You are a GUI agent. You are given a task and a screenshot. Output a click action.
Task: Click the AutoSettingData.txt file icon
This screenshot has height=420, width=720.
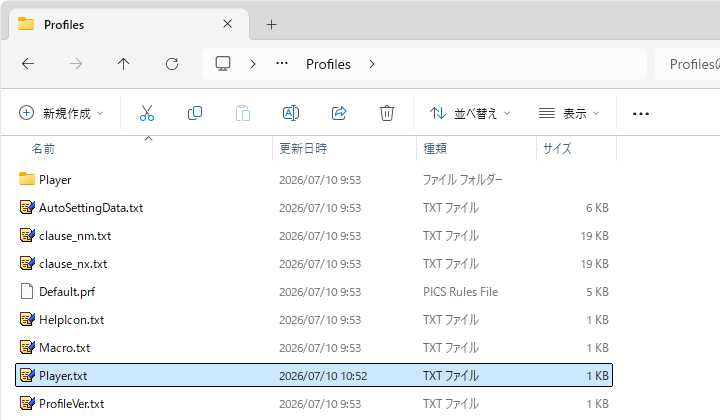pyautogui.click(x=27, y=207)
